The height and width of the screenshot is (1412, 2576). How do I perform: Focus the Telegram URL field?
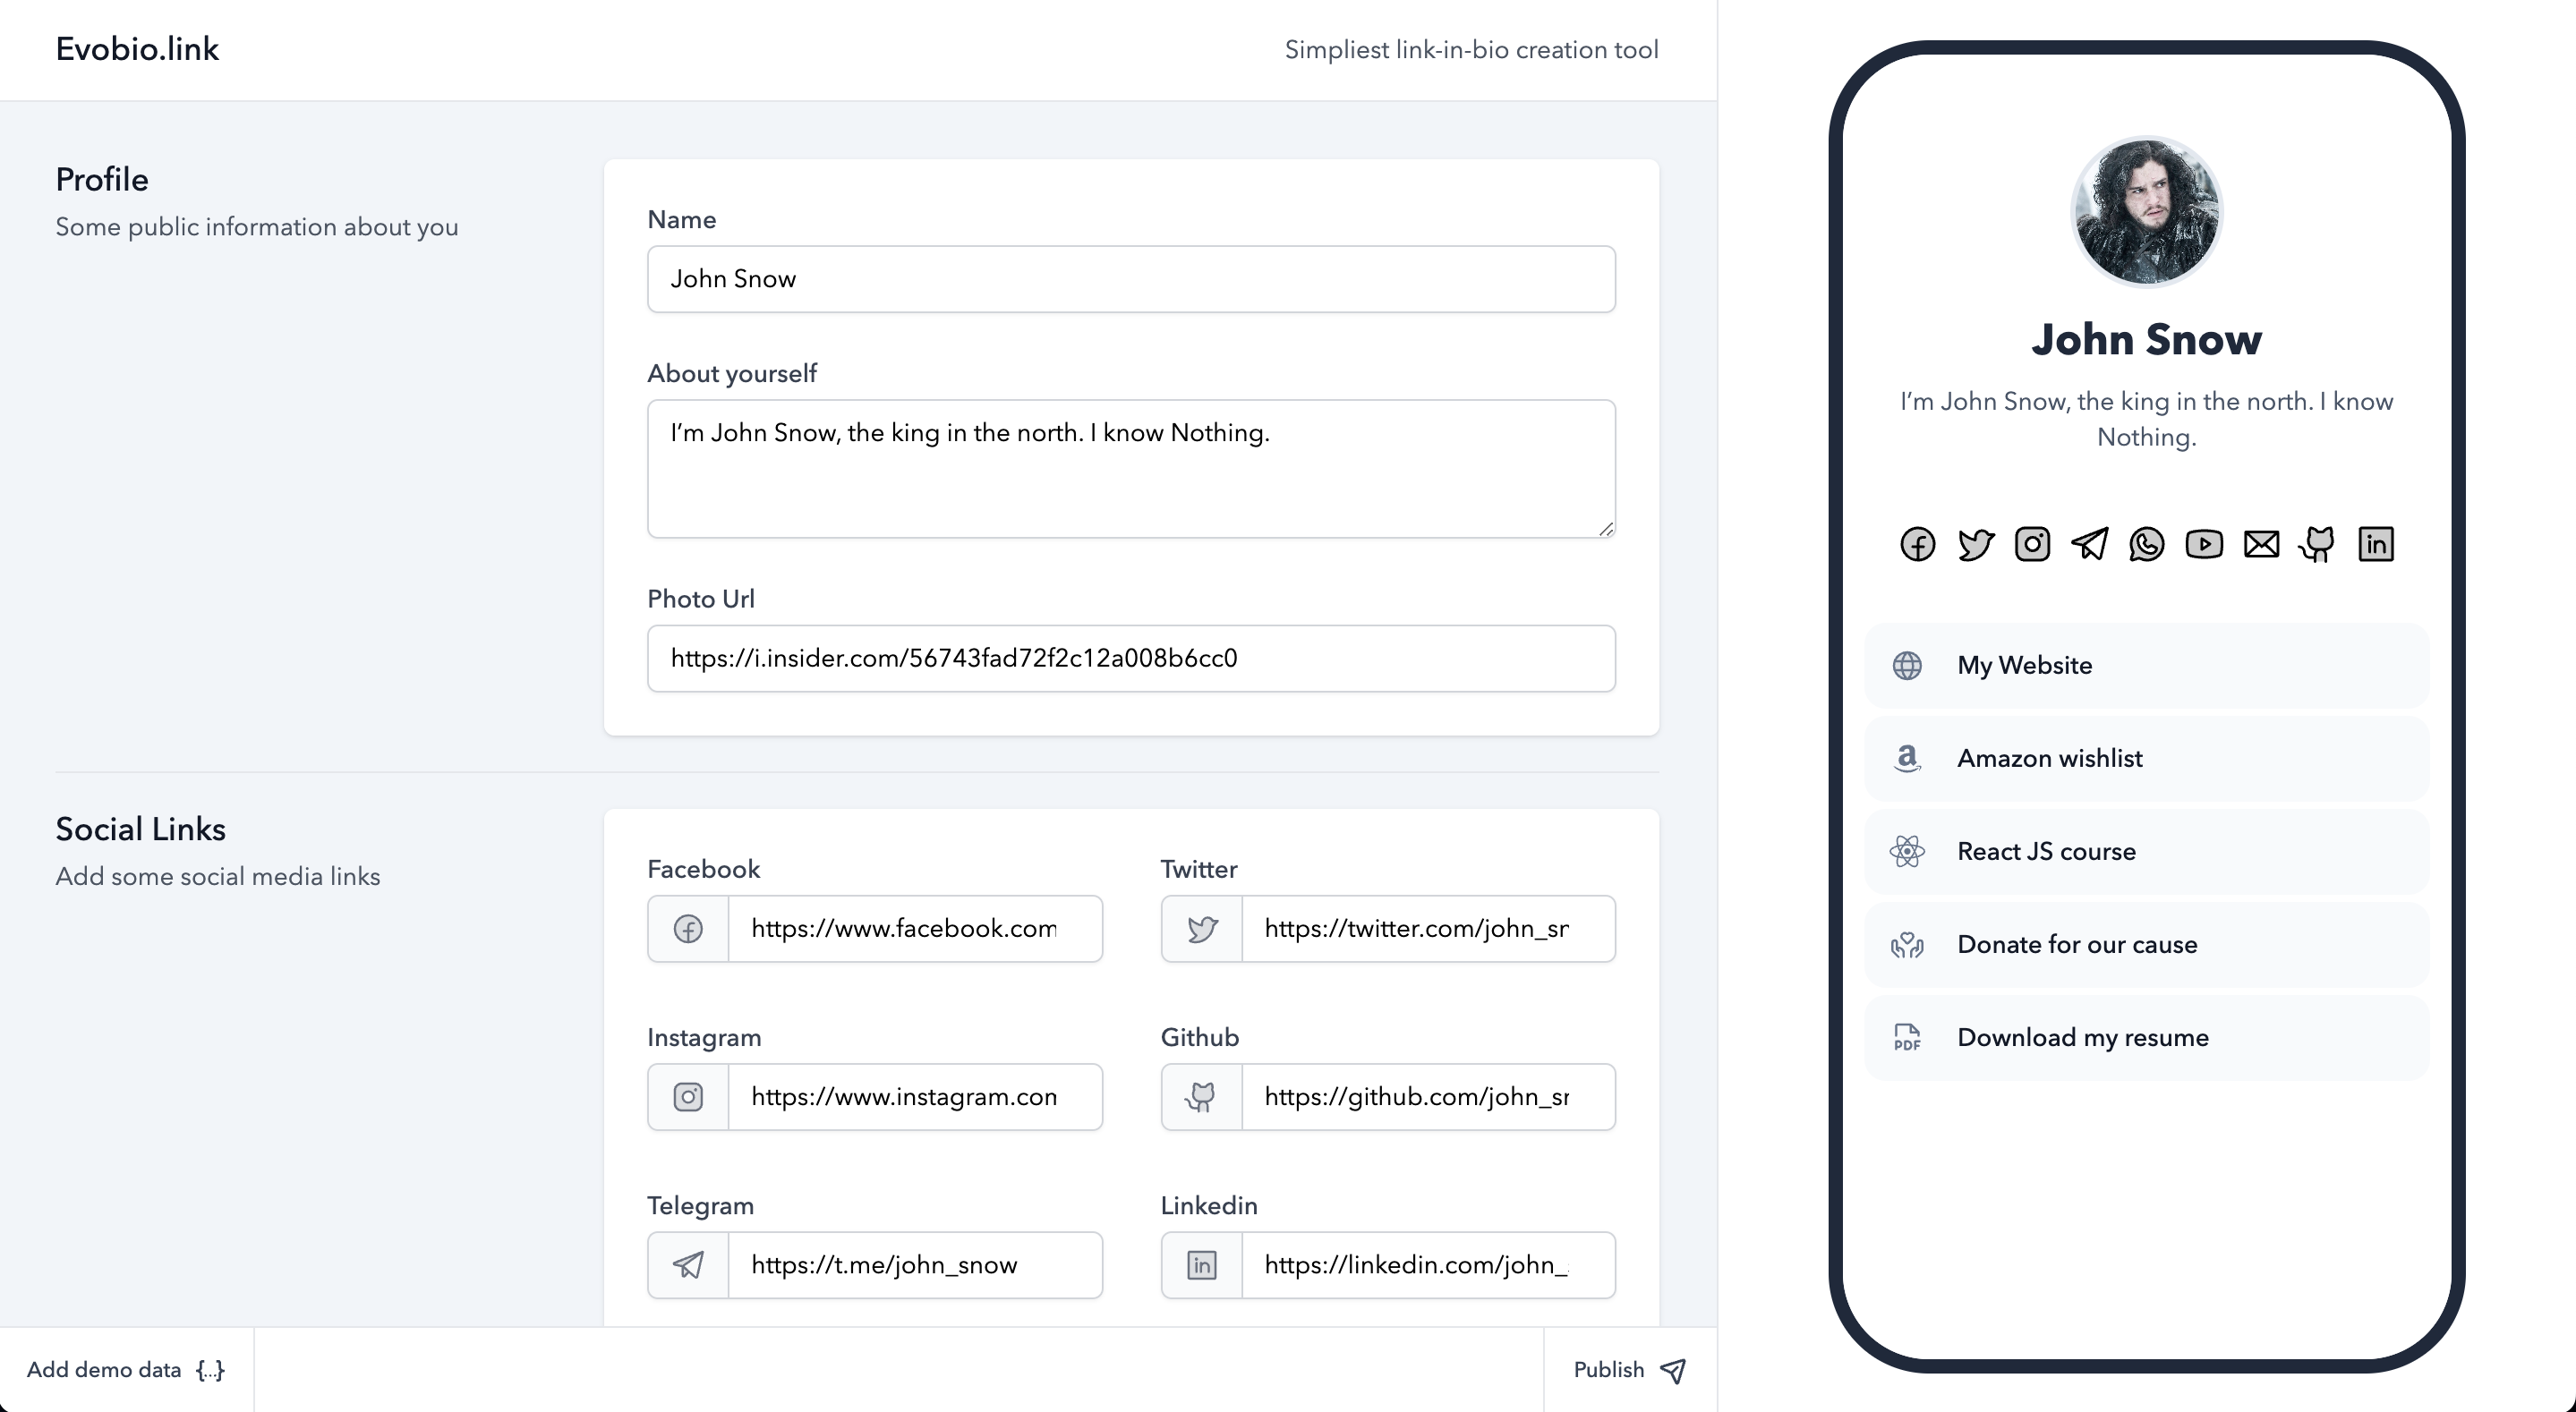pyautogui.click(x=915, y=1265)
